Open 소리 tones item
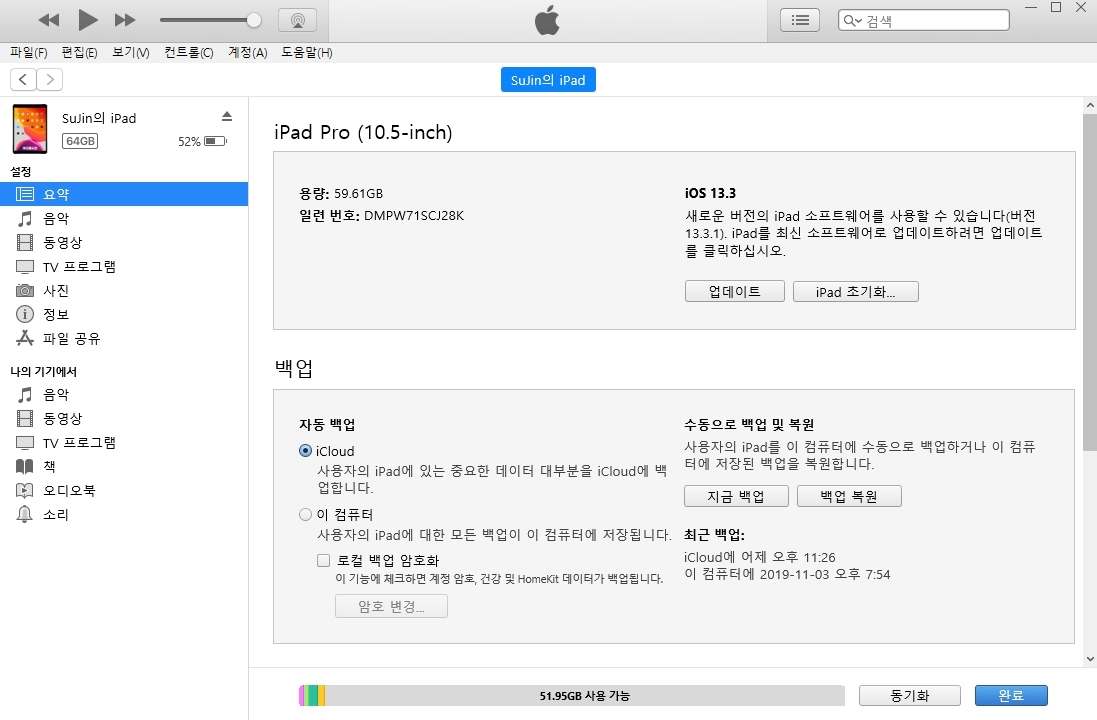The height and width of the screenshot is (720, 1097). click(x=124, y=514)
